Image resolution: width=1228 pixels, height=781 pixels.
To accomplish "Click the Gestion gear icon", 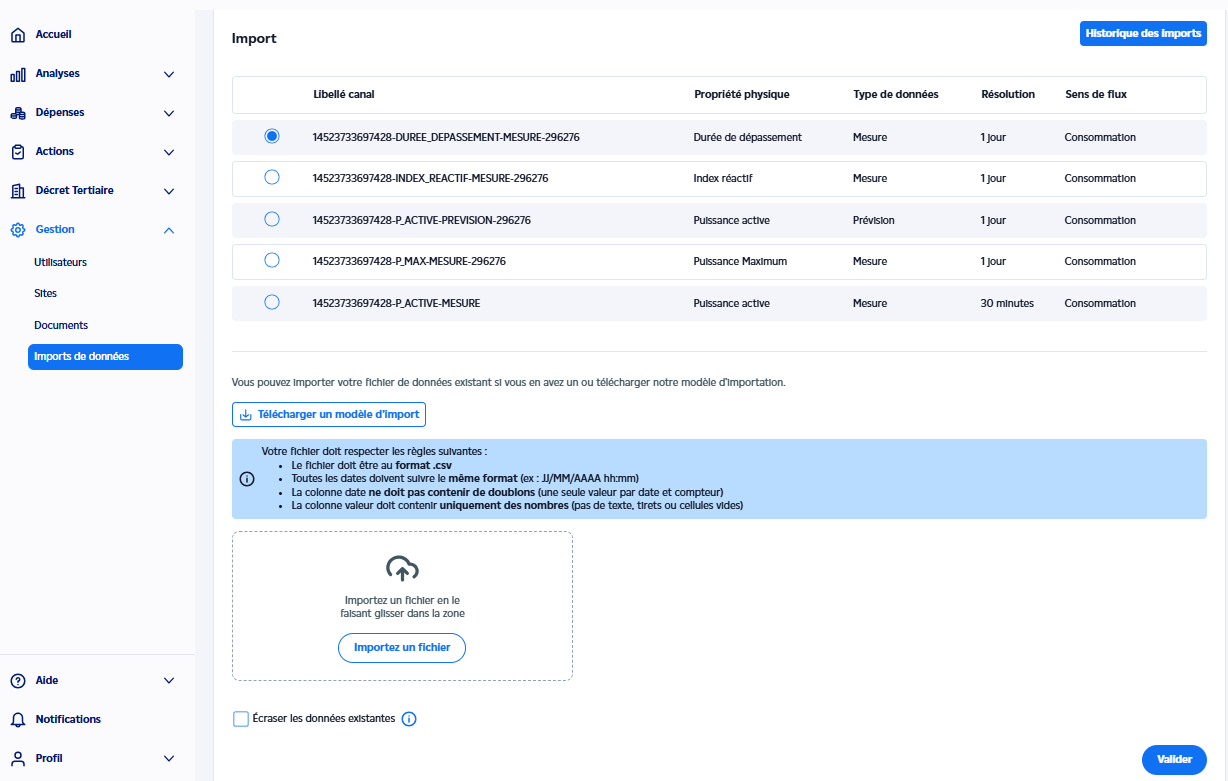I will point(18,230).
